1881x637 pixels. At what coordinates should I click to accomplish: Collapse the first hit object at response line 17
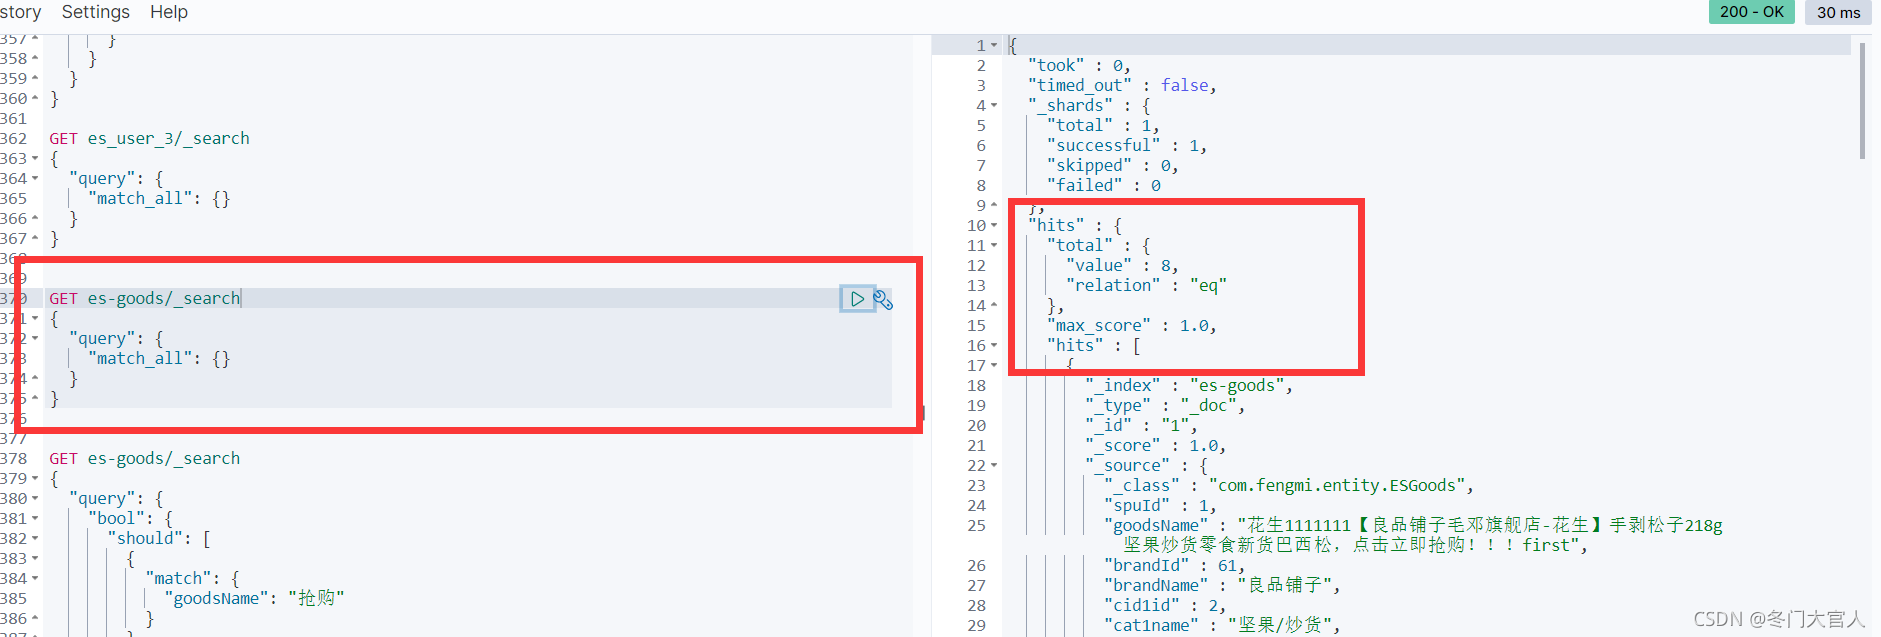pos(994,365)
